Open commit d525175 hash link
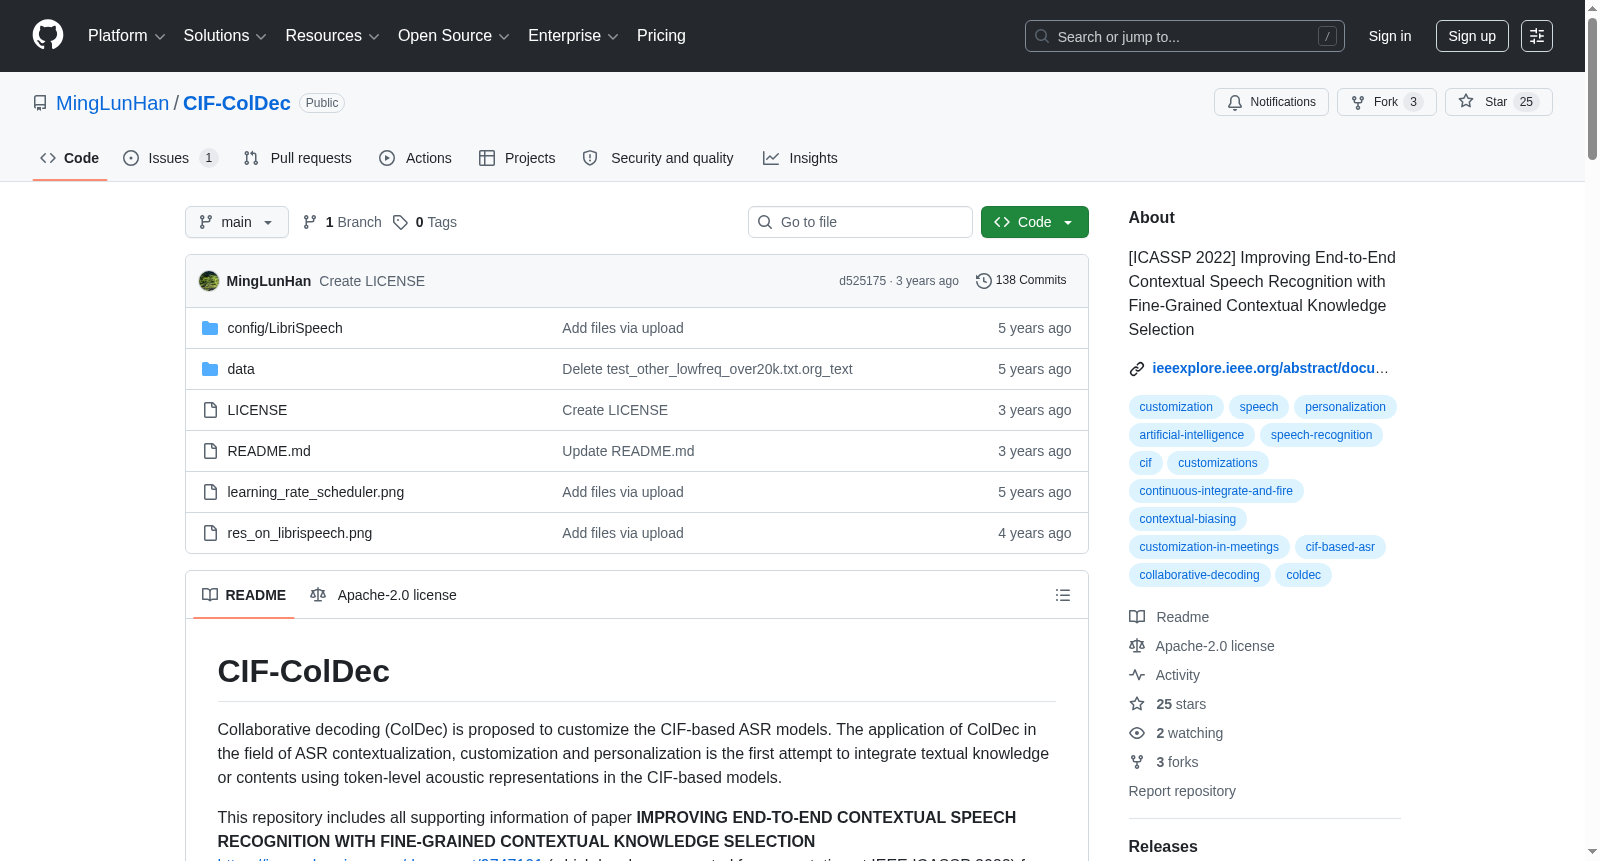Viewport: 1600px width, 861px height. coord(862,281)
